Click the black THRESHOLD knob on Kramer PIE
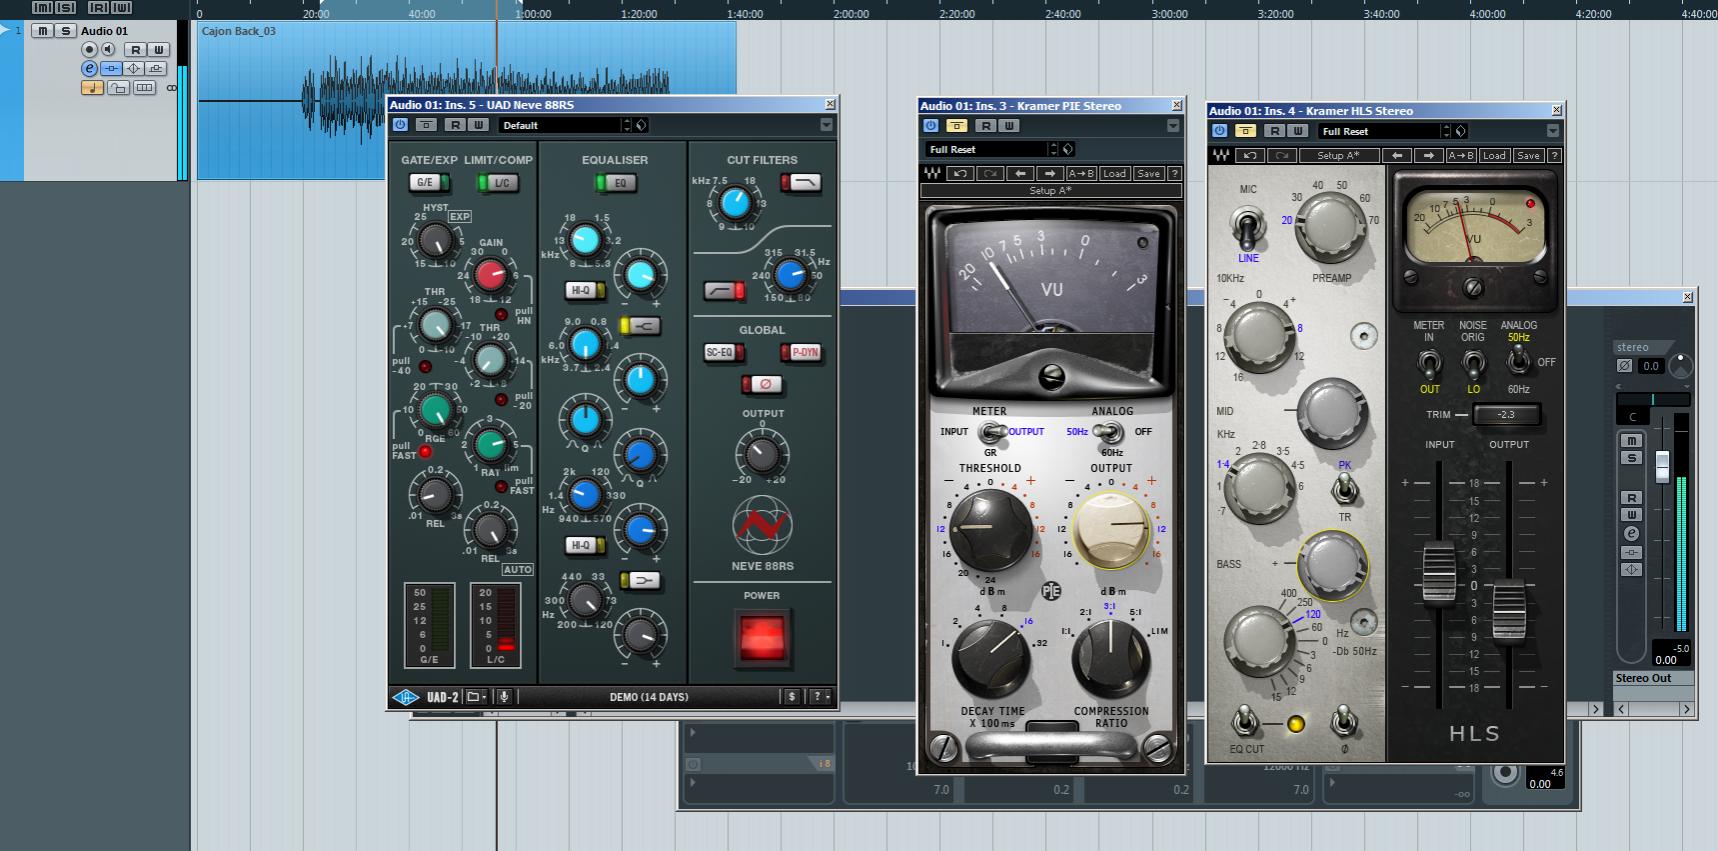1718x851 pixels. tap(990, 530)
